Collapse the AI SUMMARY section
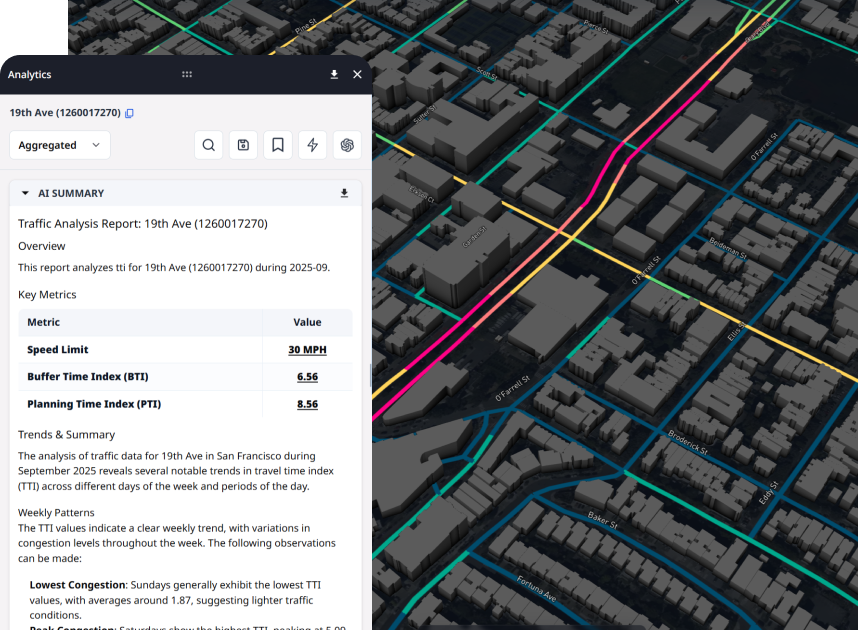 click(x=24, y=193)
